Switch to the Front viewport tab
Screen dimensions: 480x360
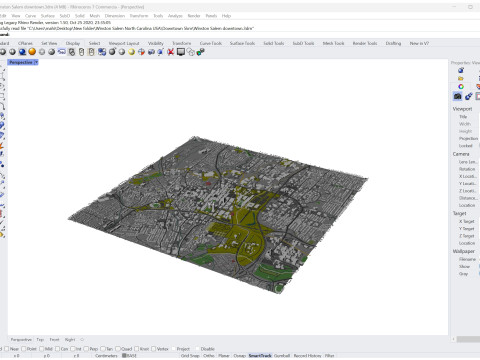[x=54, y=340]
